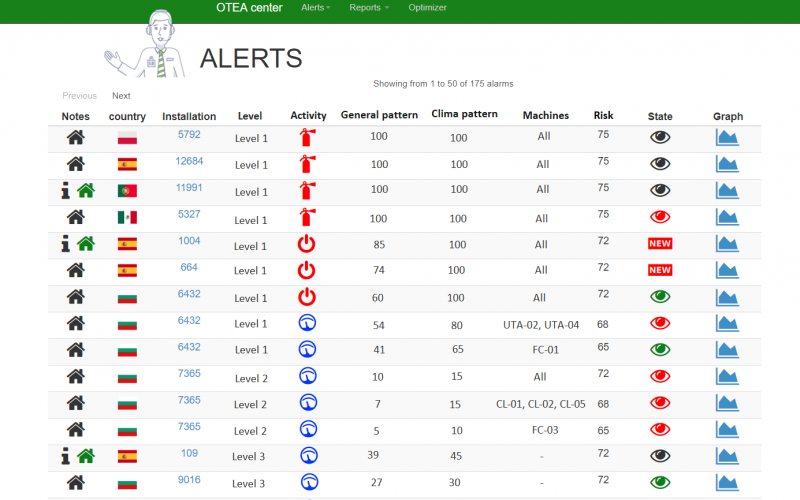Open the graph icon for installation 1004
Viewport: 800px width, 500px height.
727,243
